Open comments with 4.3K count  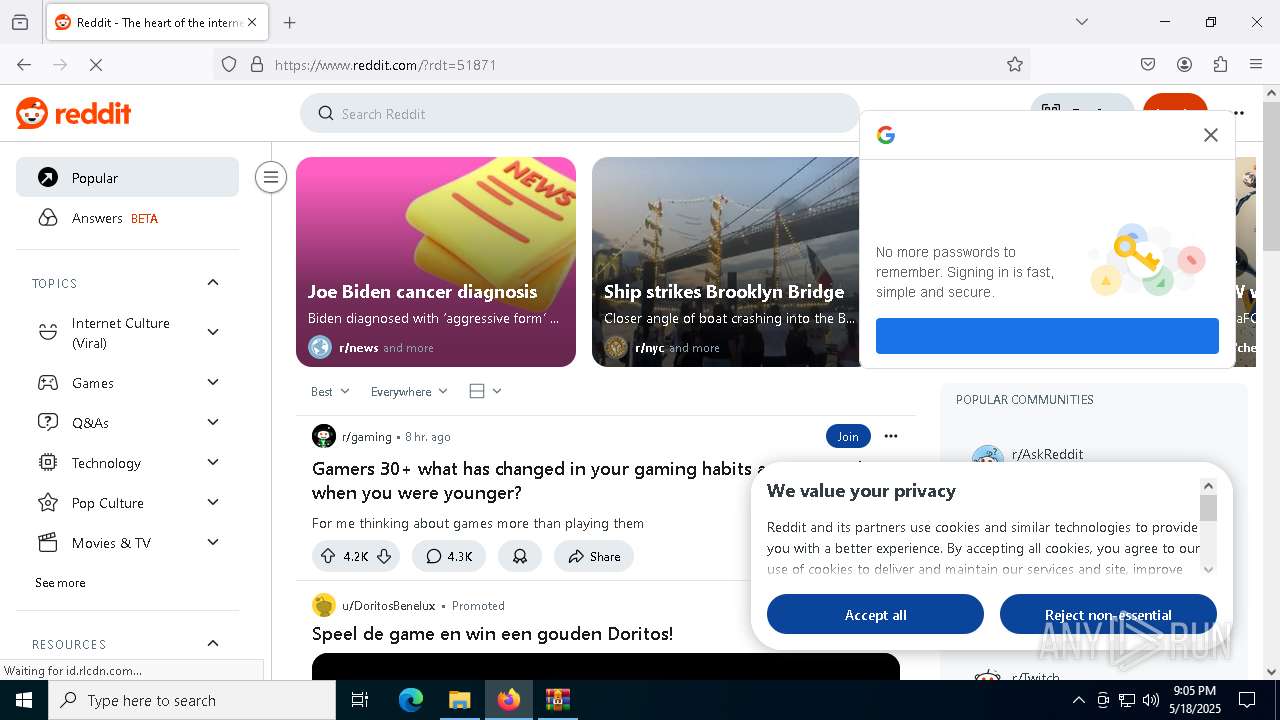point(449,556)
